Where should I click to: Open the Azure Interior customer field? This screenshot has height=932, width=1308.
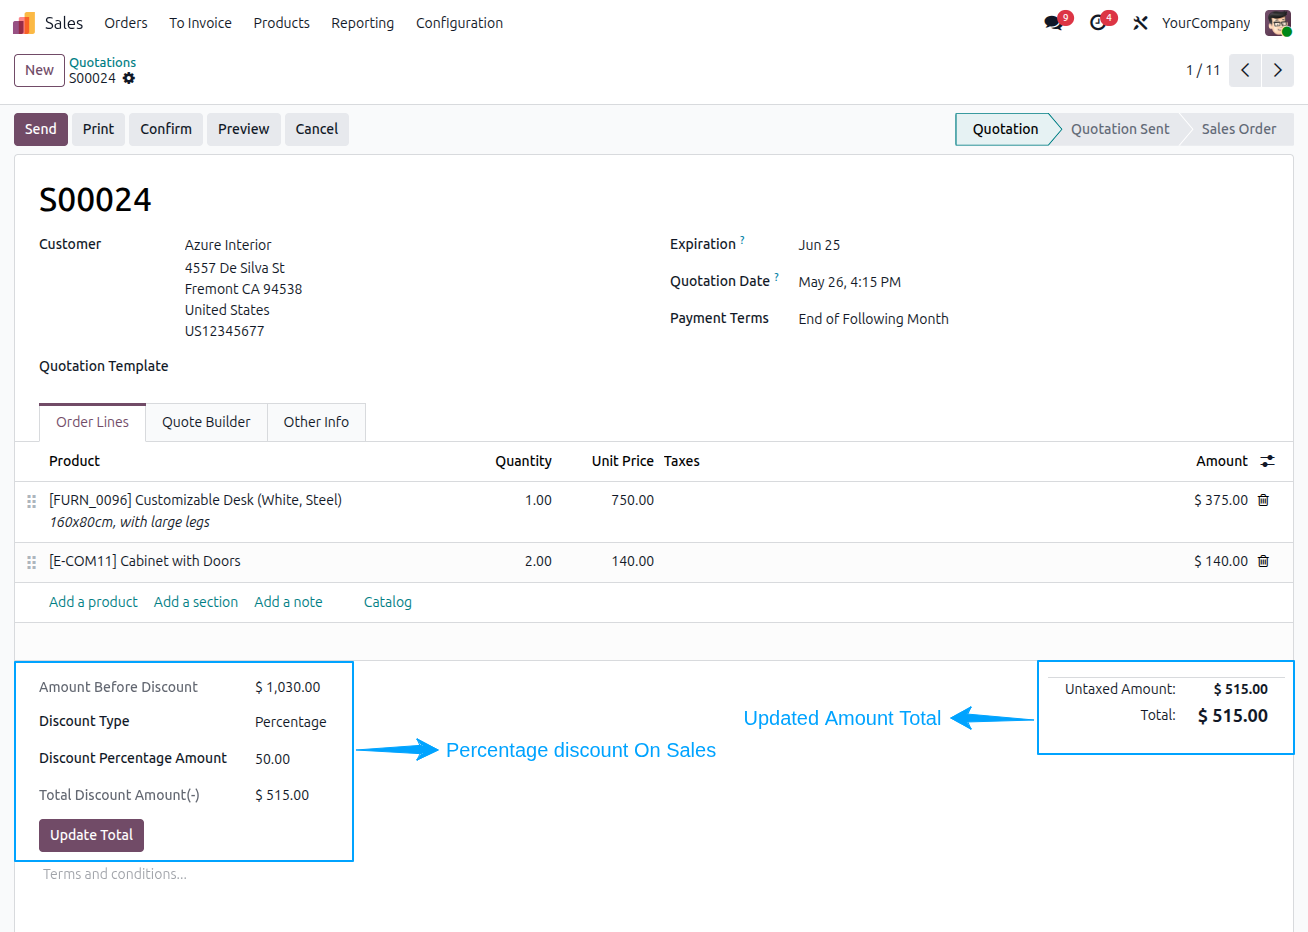click(x=228, y=245)
